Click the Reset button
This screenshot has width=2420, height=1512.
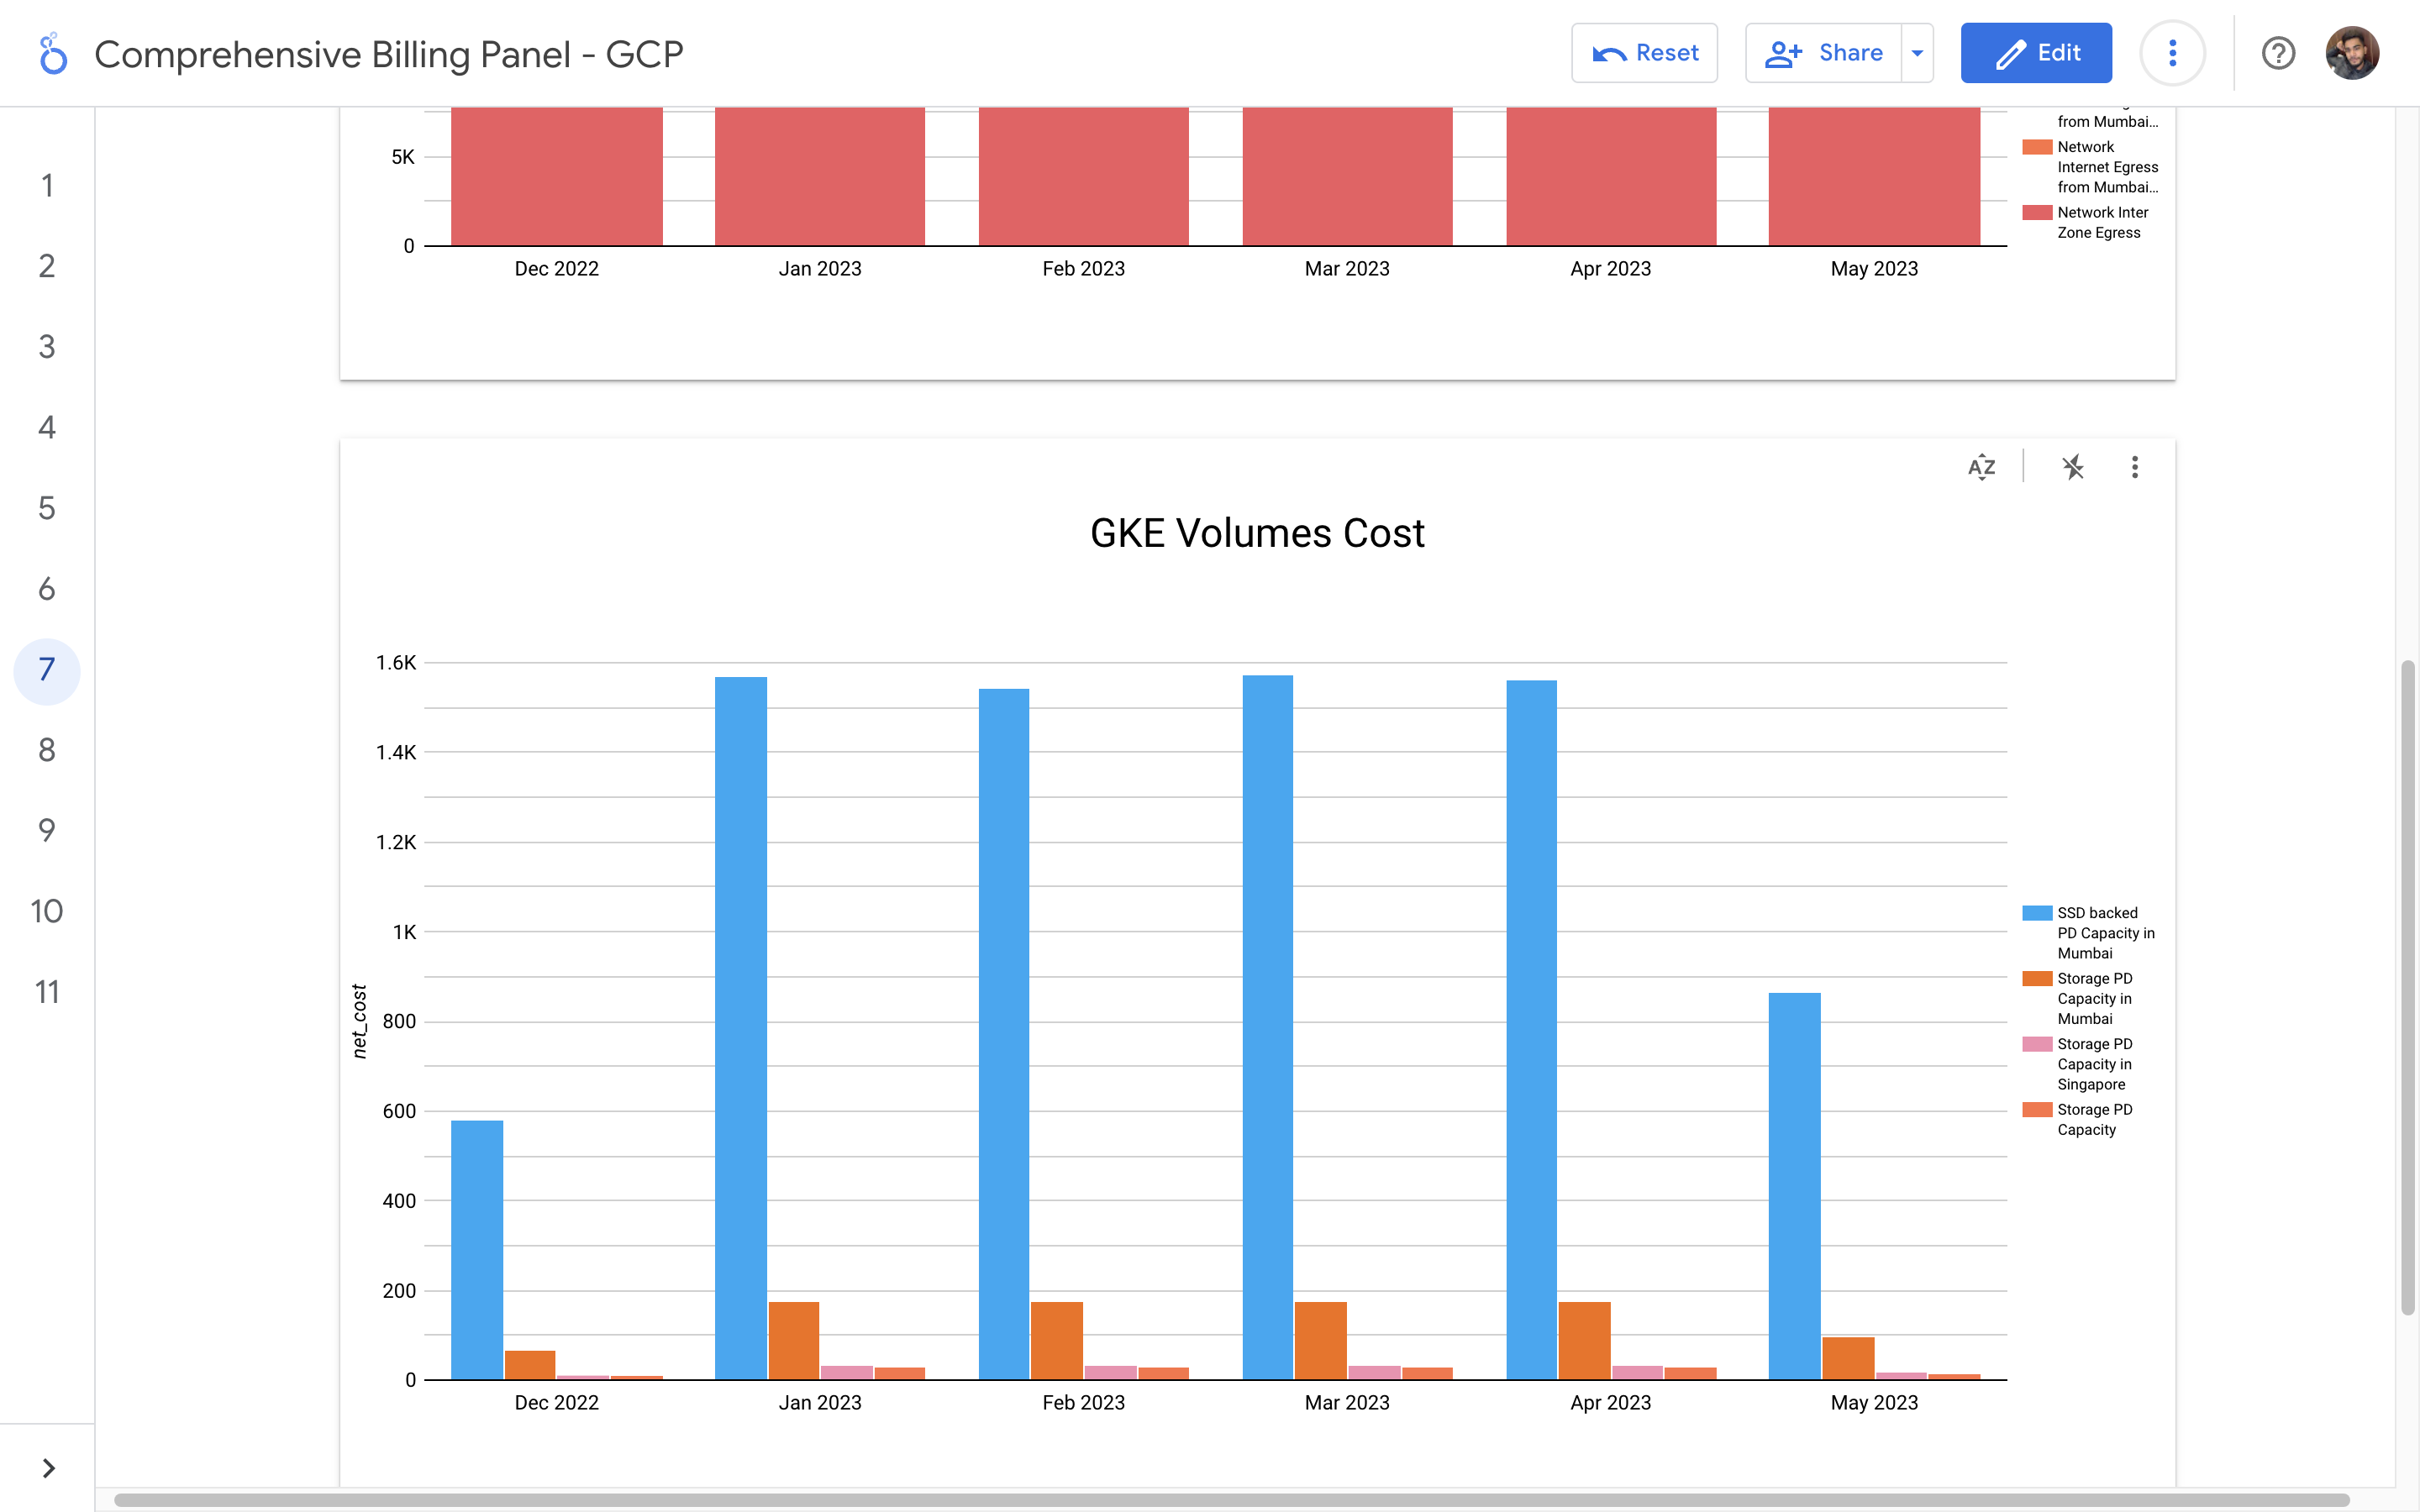(1644, 53)
